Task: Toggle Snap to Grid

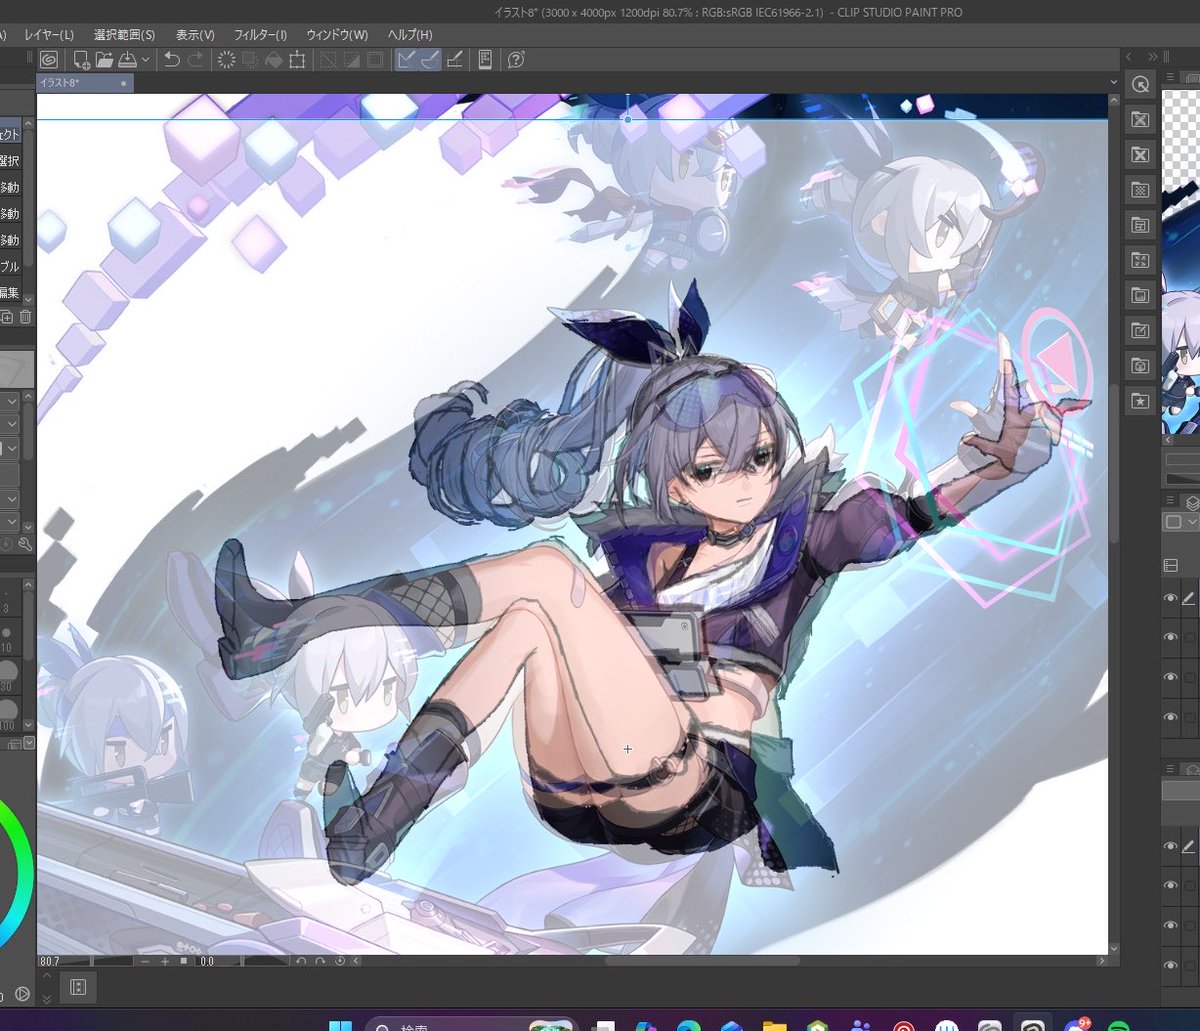Action: click(454, 60)
